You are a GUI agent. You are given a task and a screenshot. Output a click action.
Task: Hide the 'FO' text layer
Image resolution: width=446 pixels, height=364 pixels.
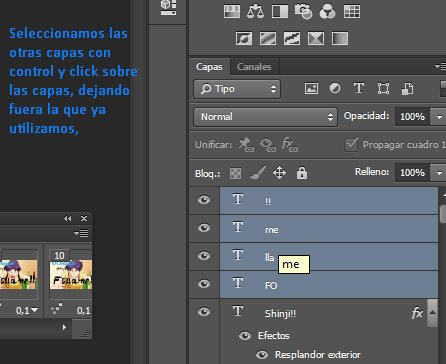click(204, 284)
